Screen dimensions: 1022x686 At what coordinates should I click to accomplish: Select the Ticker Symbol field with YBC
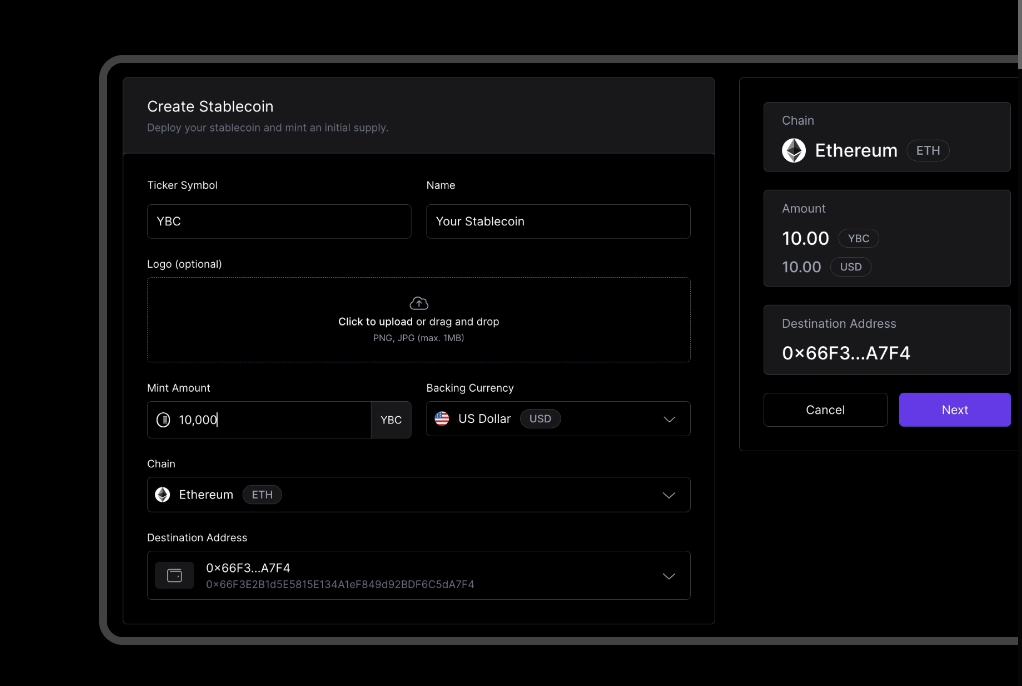279,221
